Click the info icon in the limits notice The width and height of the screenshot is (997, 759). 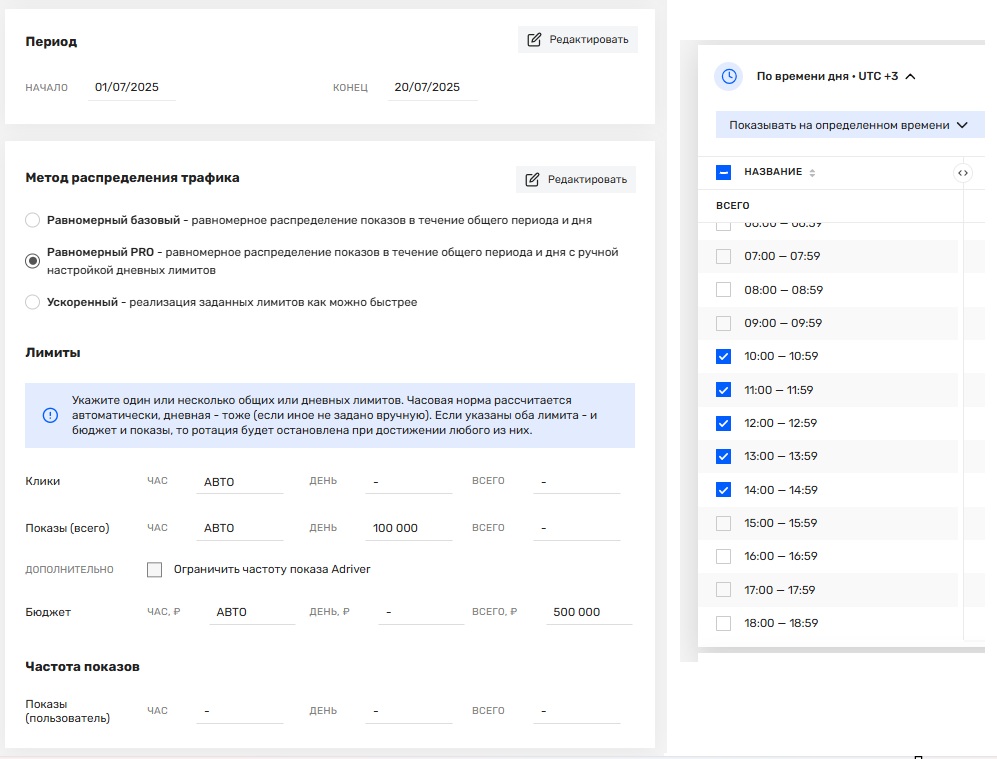click(x=50, y=415)
